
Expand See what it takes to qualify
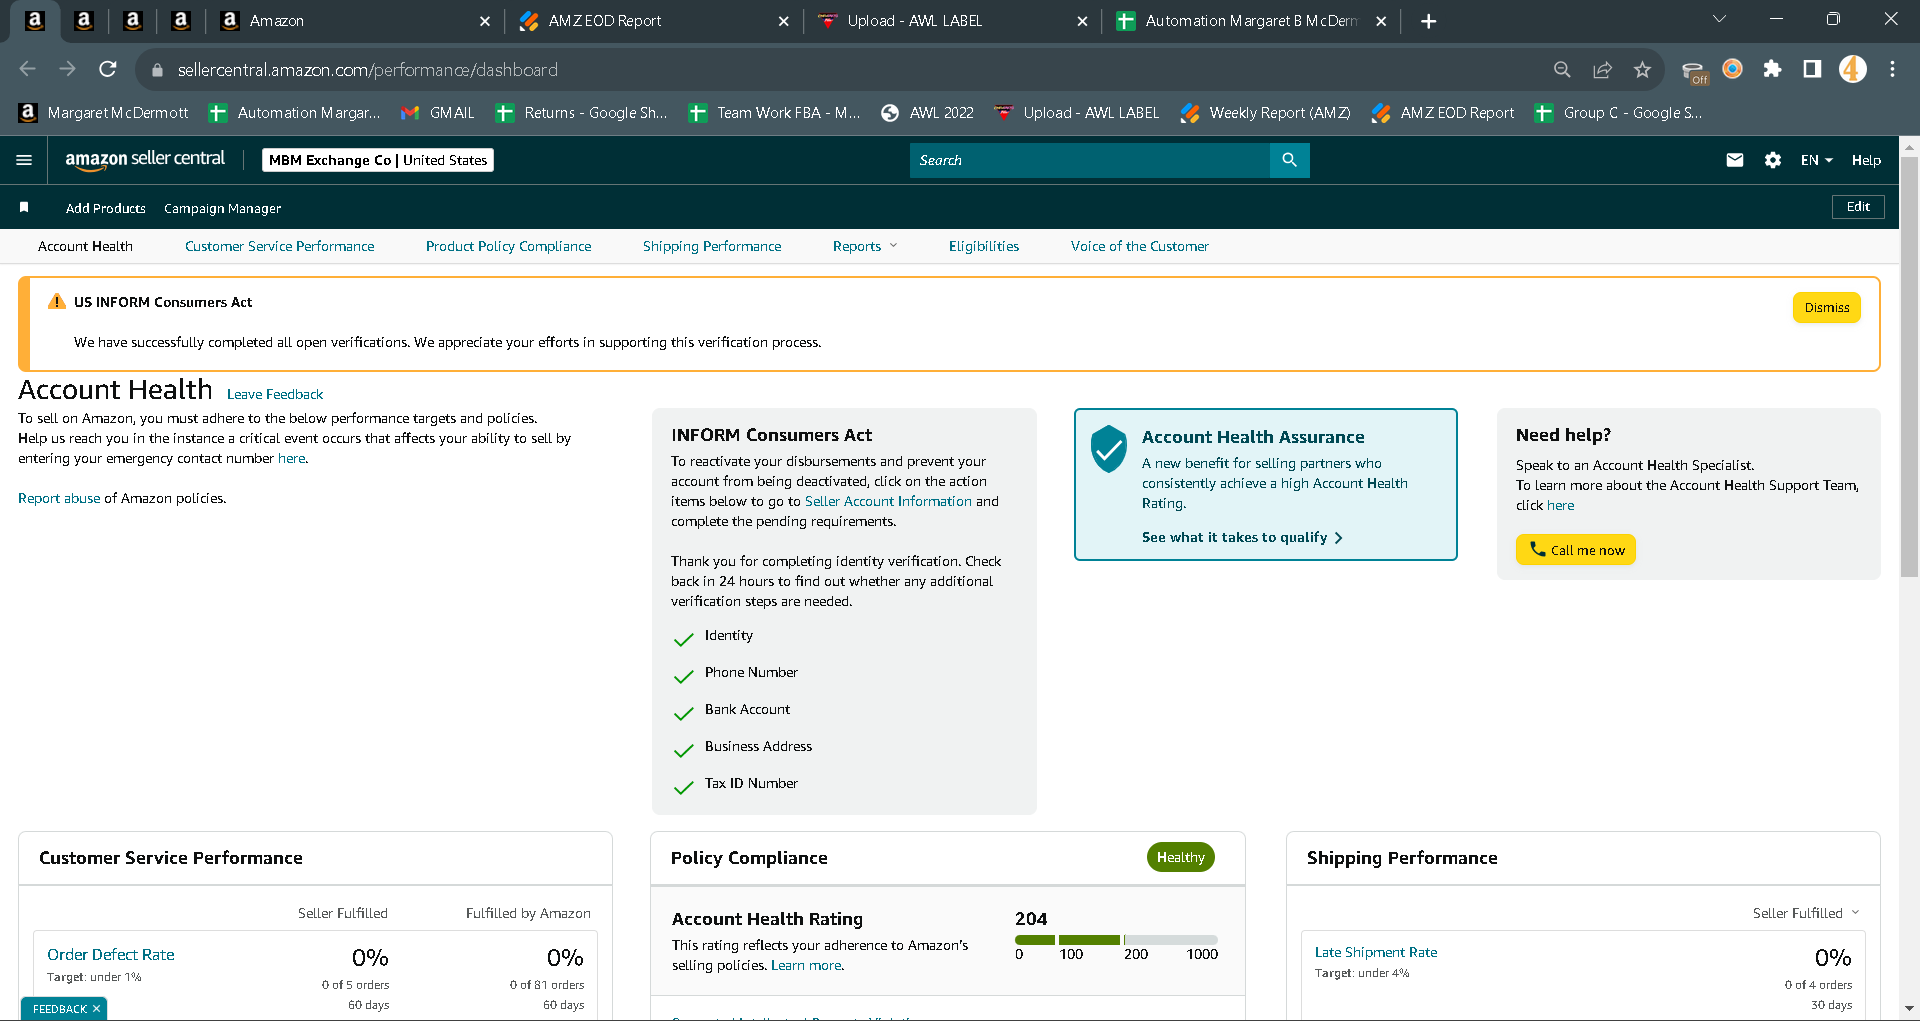tap(1242, 537)
